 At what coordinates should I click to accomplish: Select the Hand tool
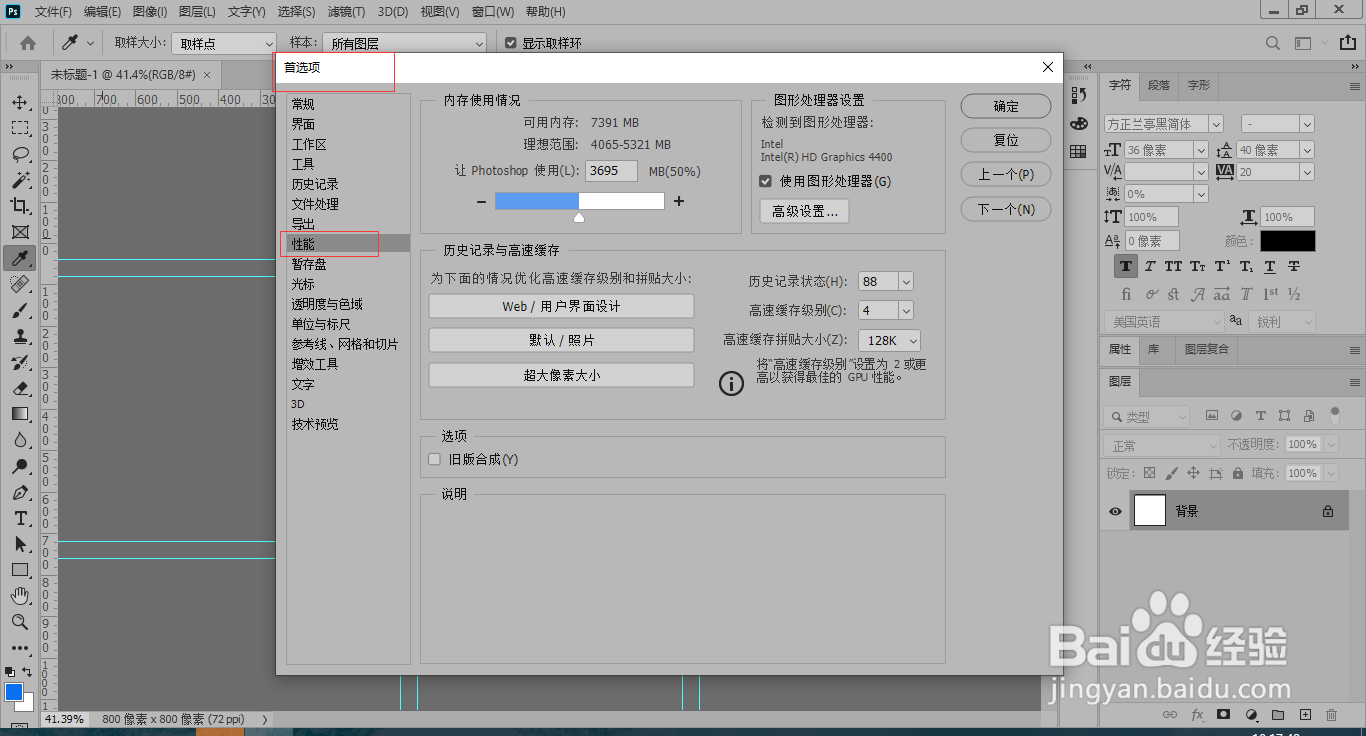tap(21, 597)
